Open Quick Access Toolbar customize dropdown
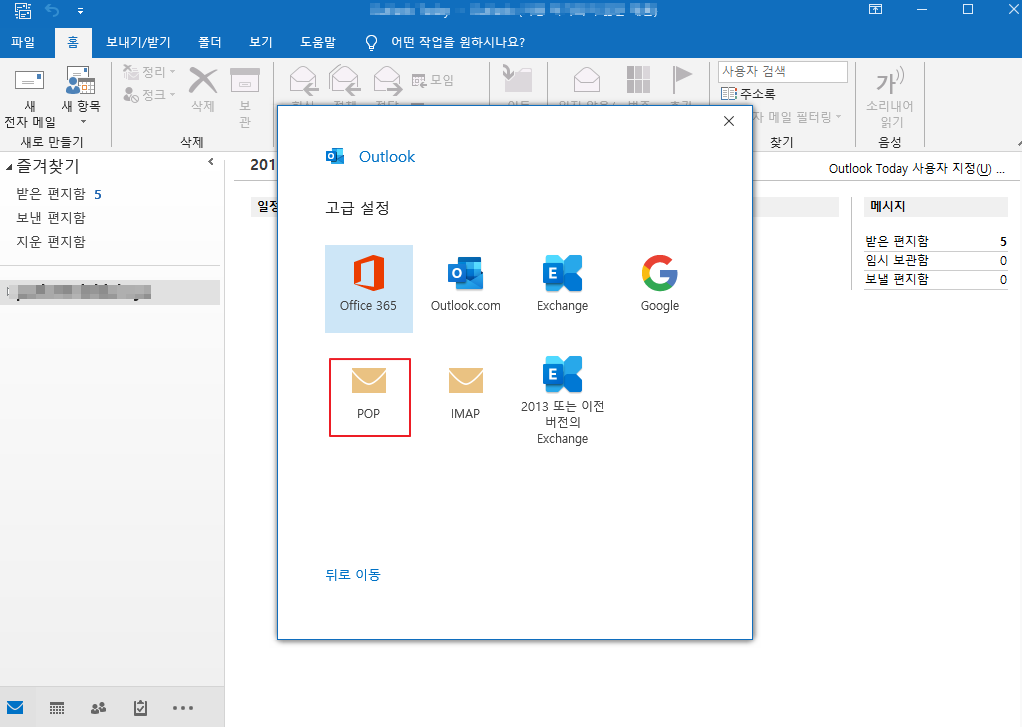Screen dimensions: 1022x727 point(80,11)
